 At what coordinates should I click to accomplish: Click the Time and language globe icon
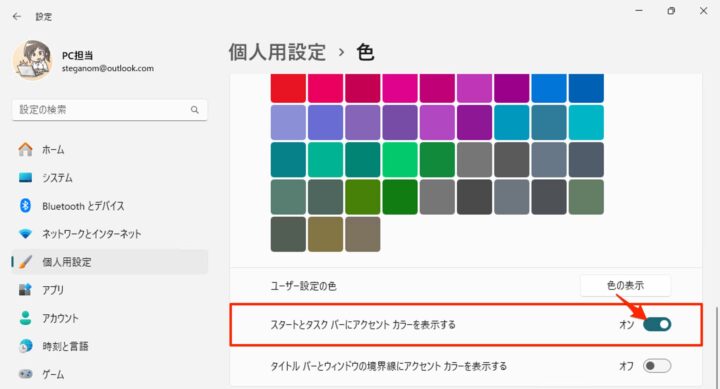tap(25, 346)
